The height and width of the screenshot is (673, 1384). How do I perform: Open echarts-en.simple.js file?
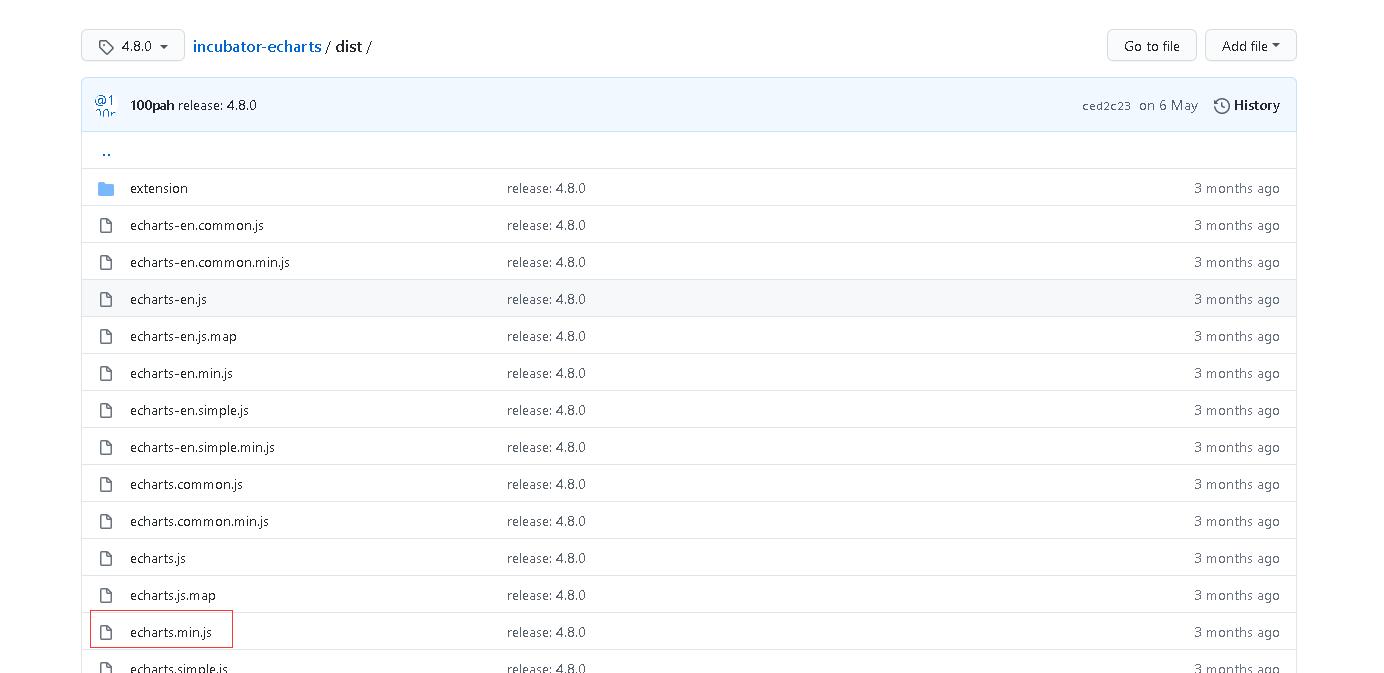coord(189,410)
